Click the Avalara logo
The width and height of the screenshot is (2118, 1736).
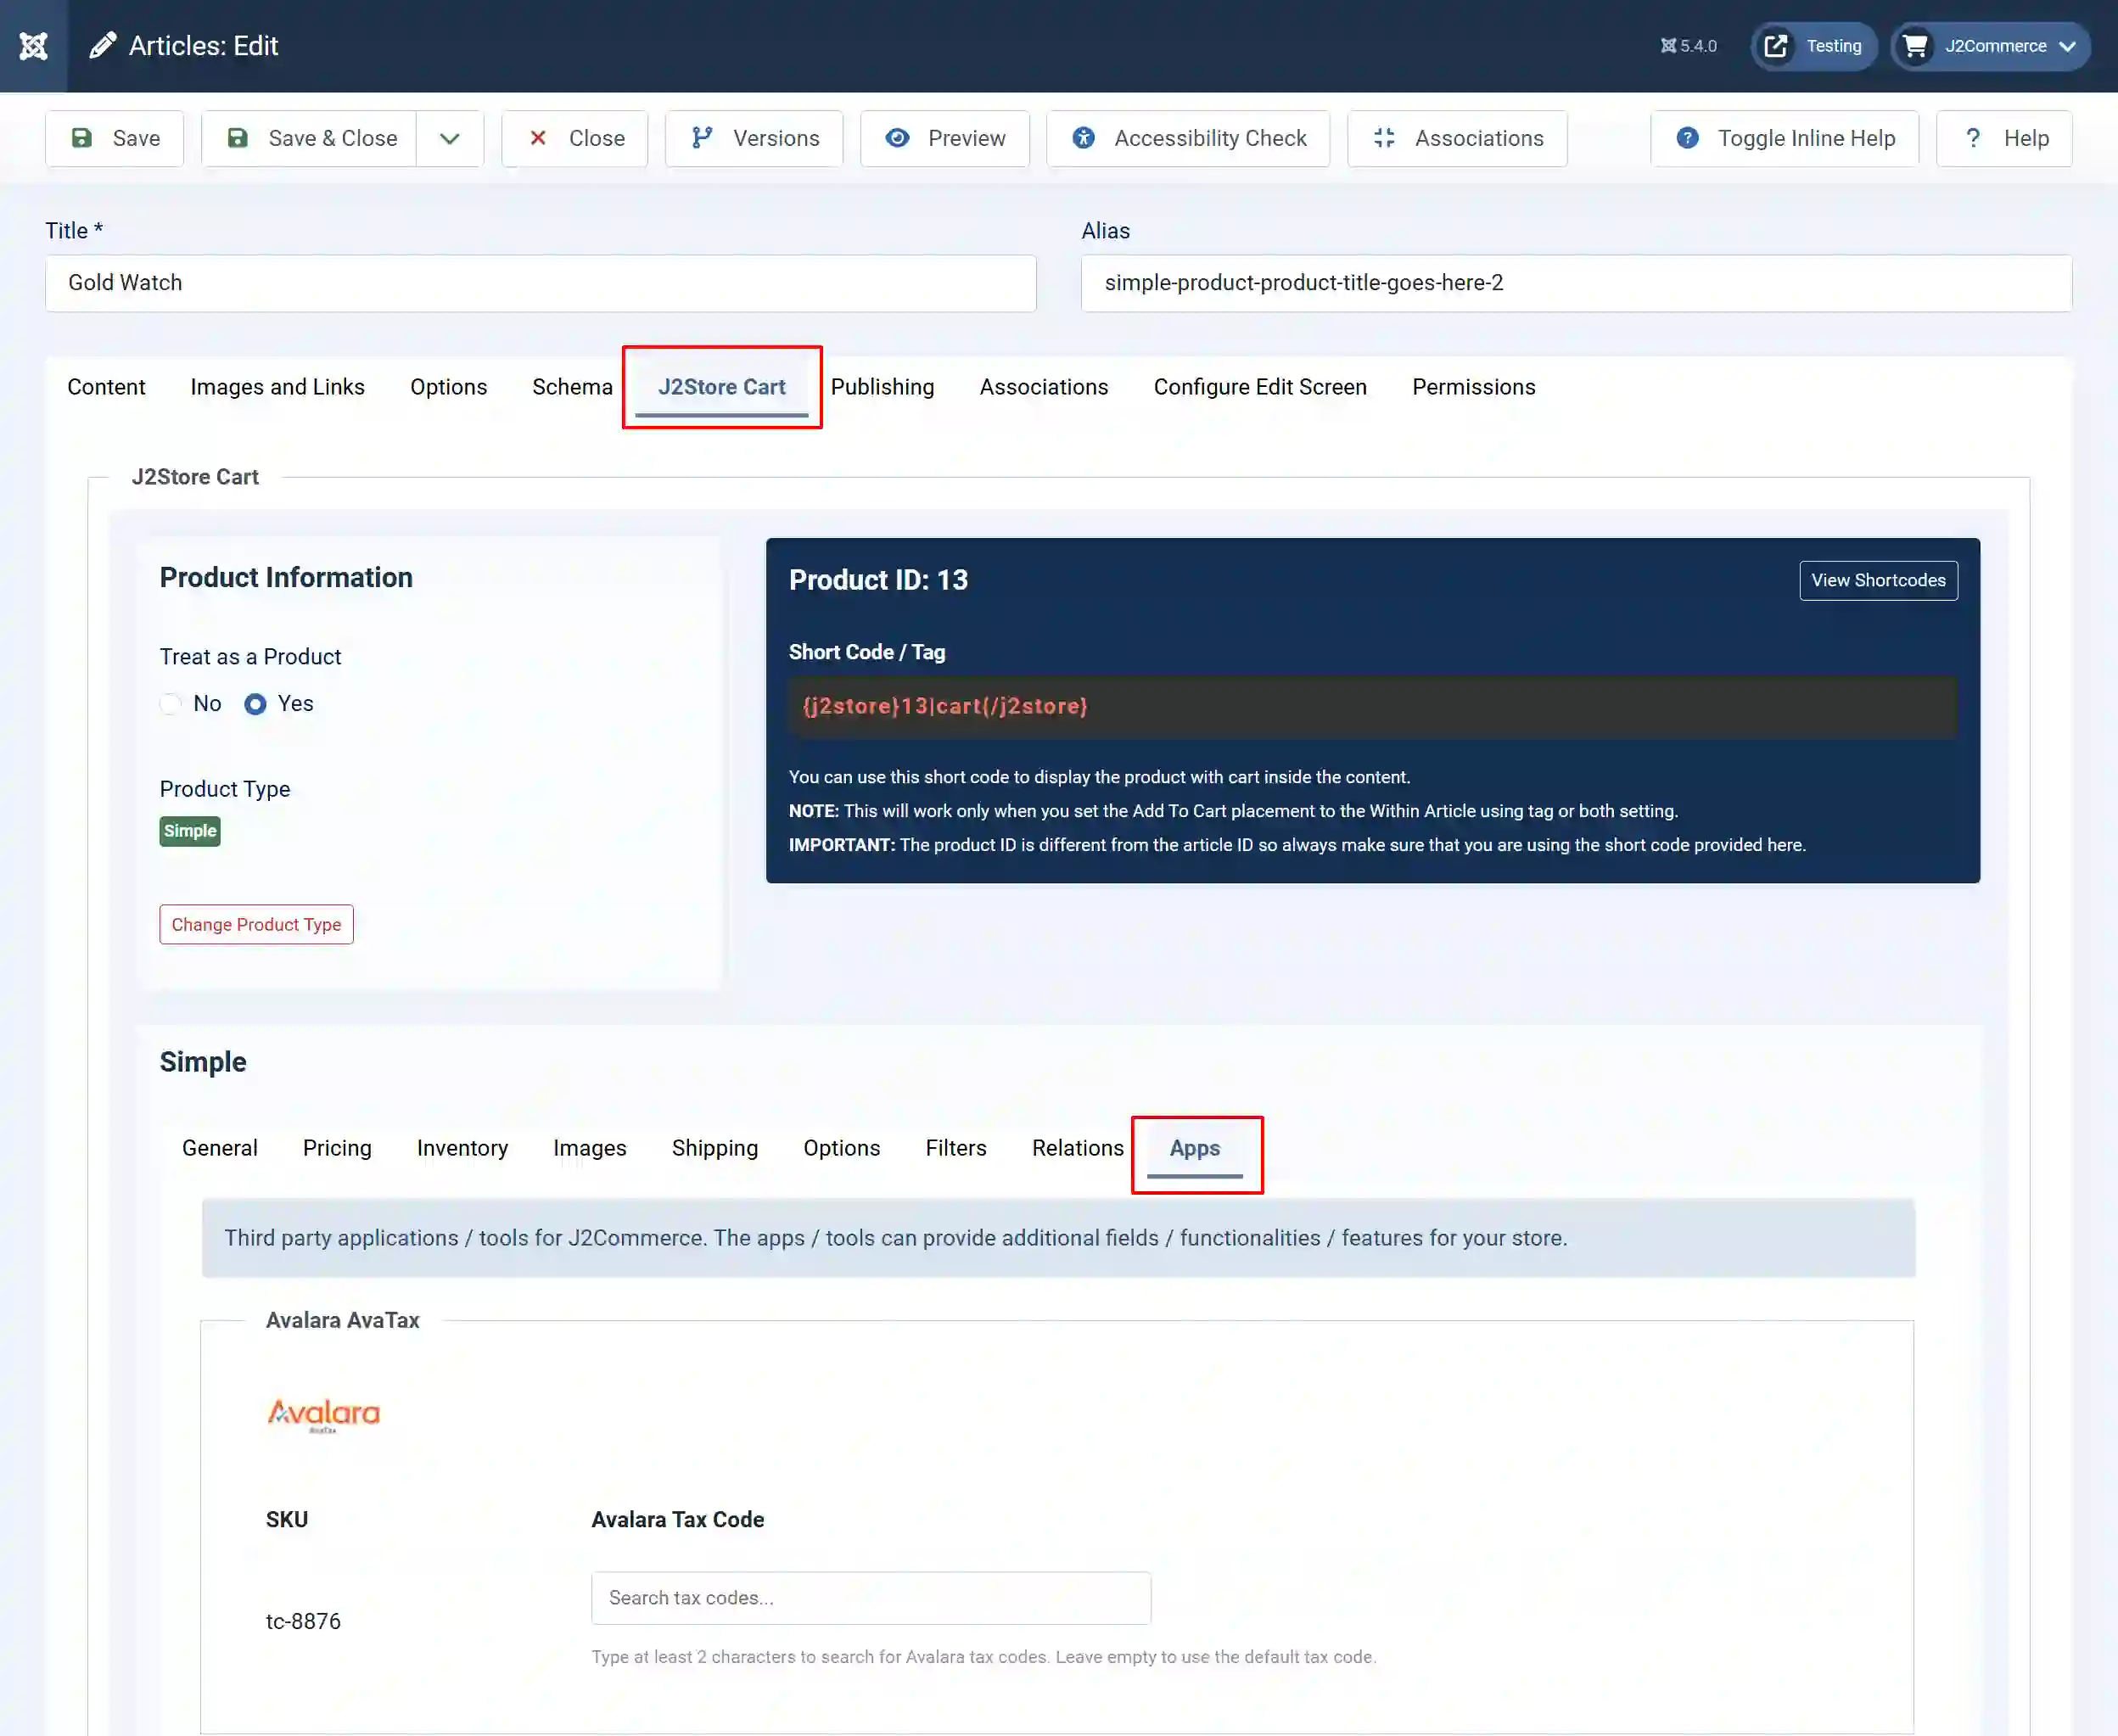click(x=324, y=1415)
